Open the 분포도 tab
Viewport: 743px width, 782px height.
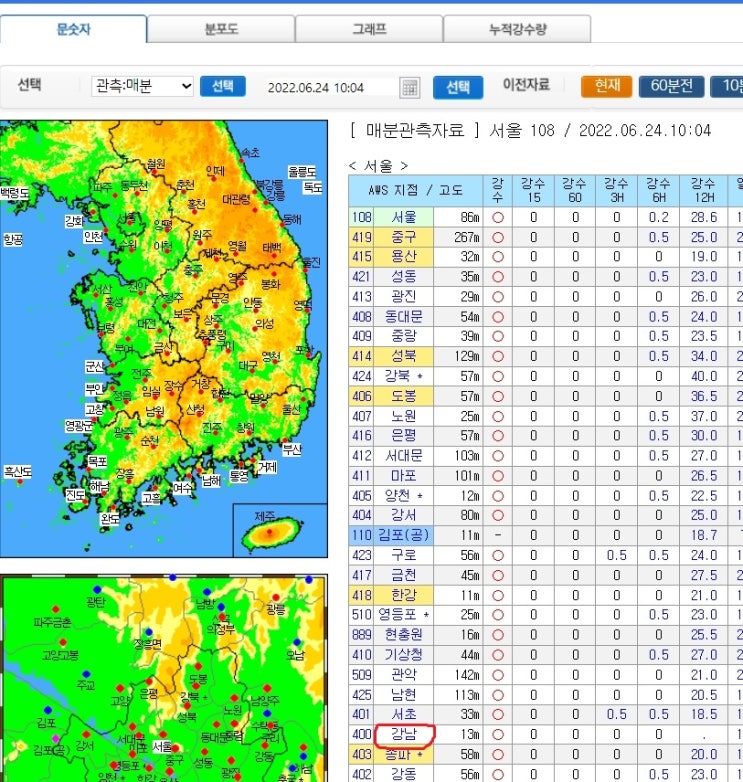click(221, 29)
